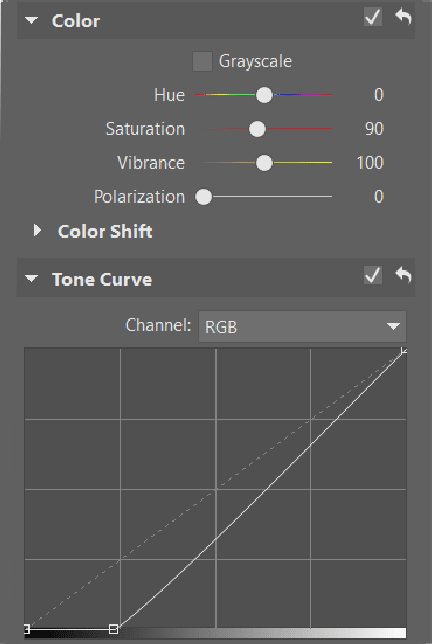Enable the Grayscale checkbox

coord(202,62)
